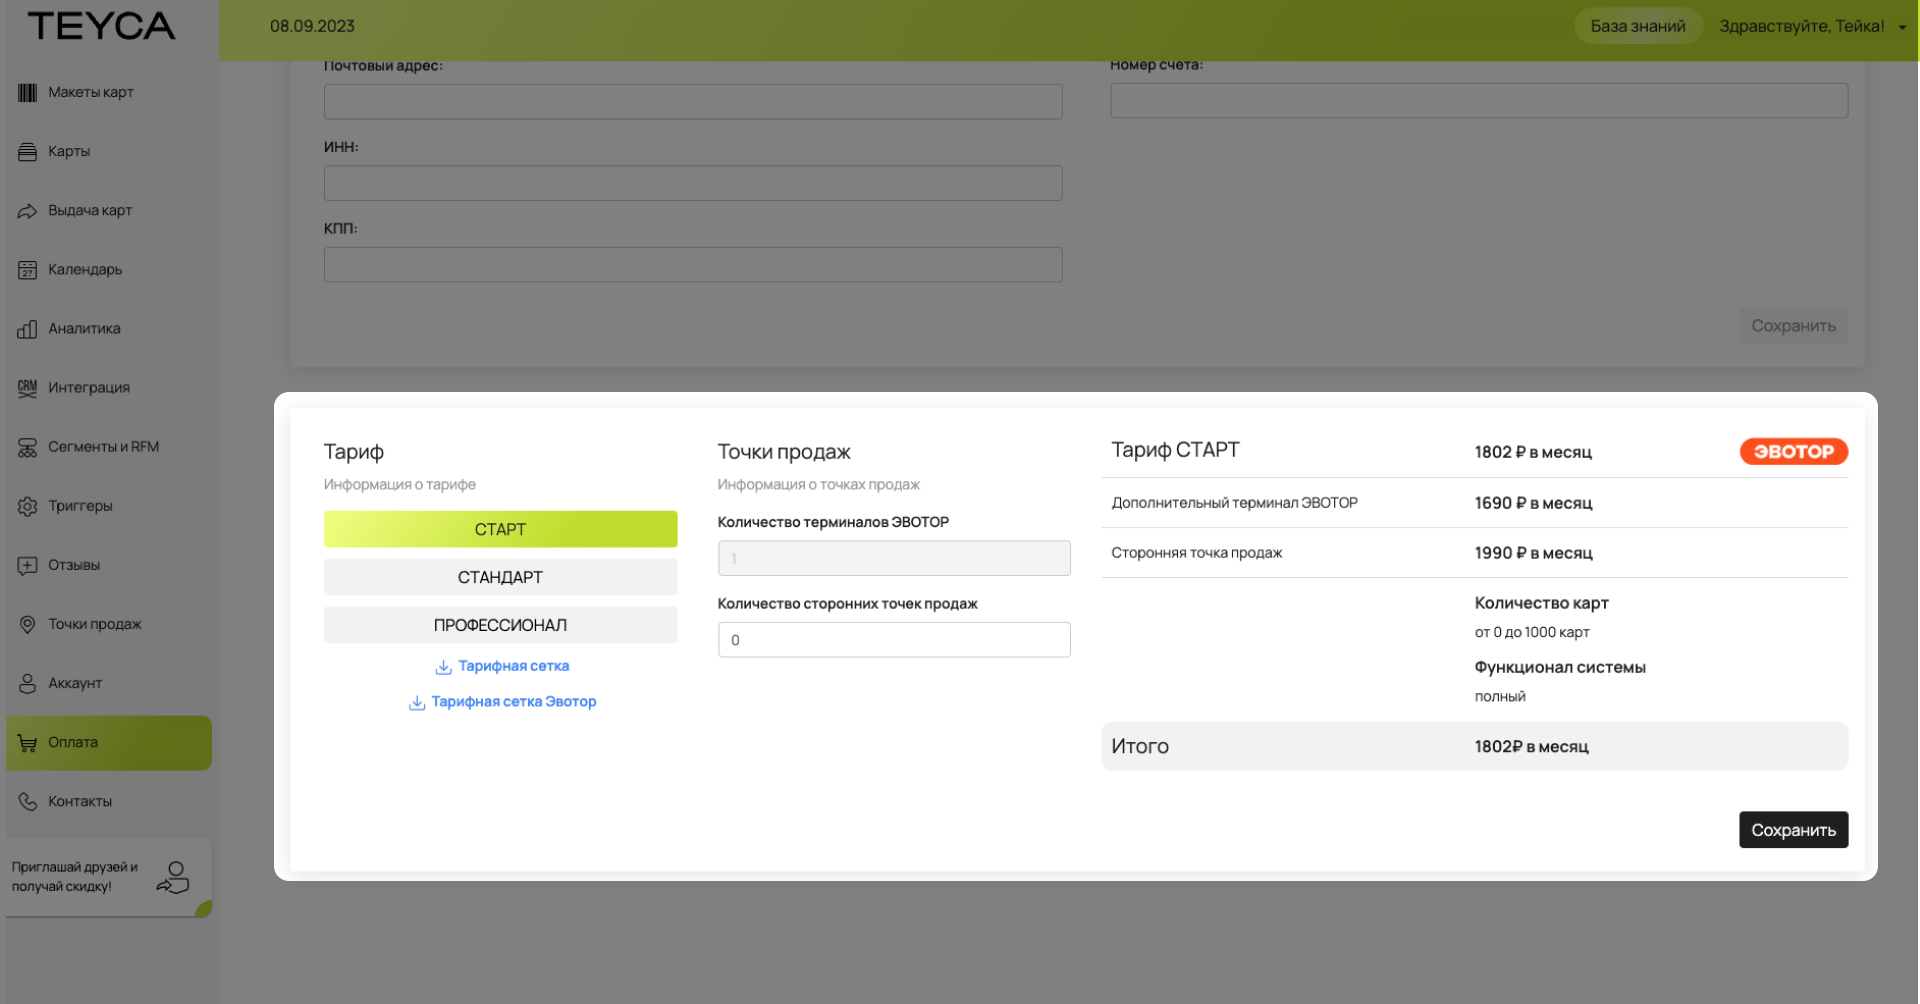Click the gear icon beside Триггеры

pyautogui.click(x=27, y=506)
